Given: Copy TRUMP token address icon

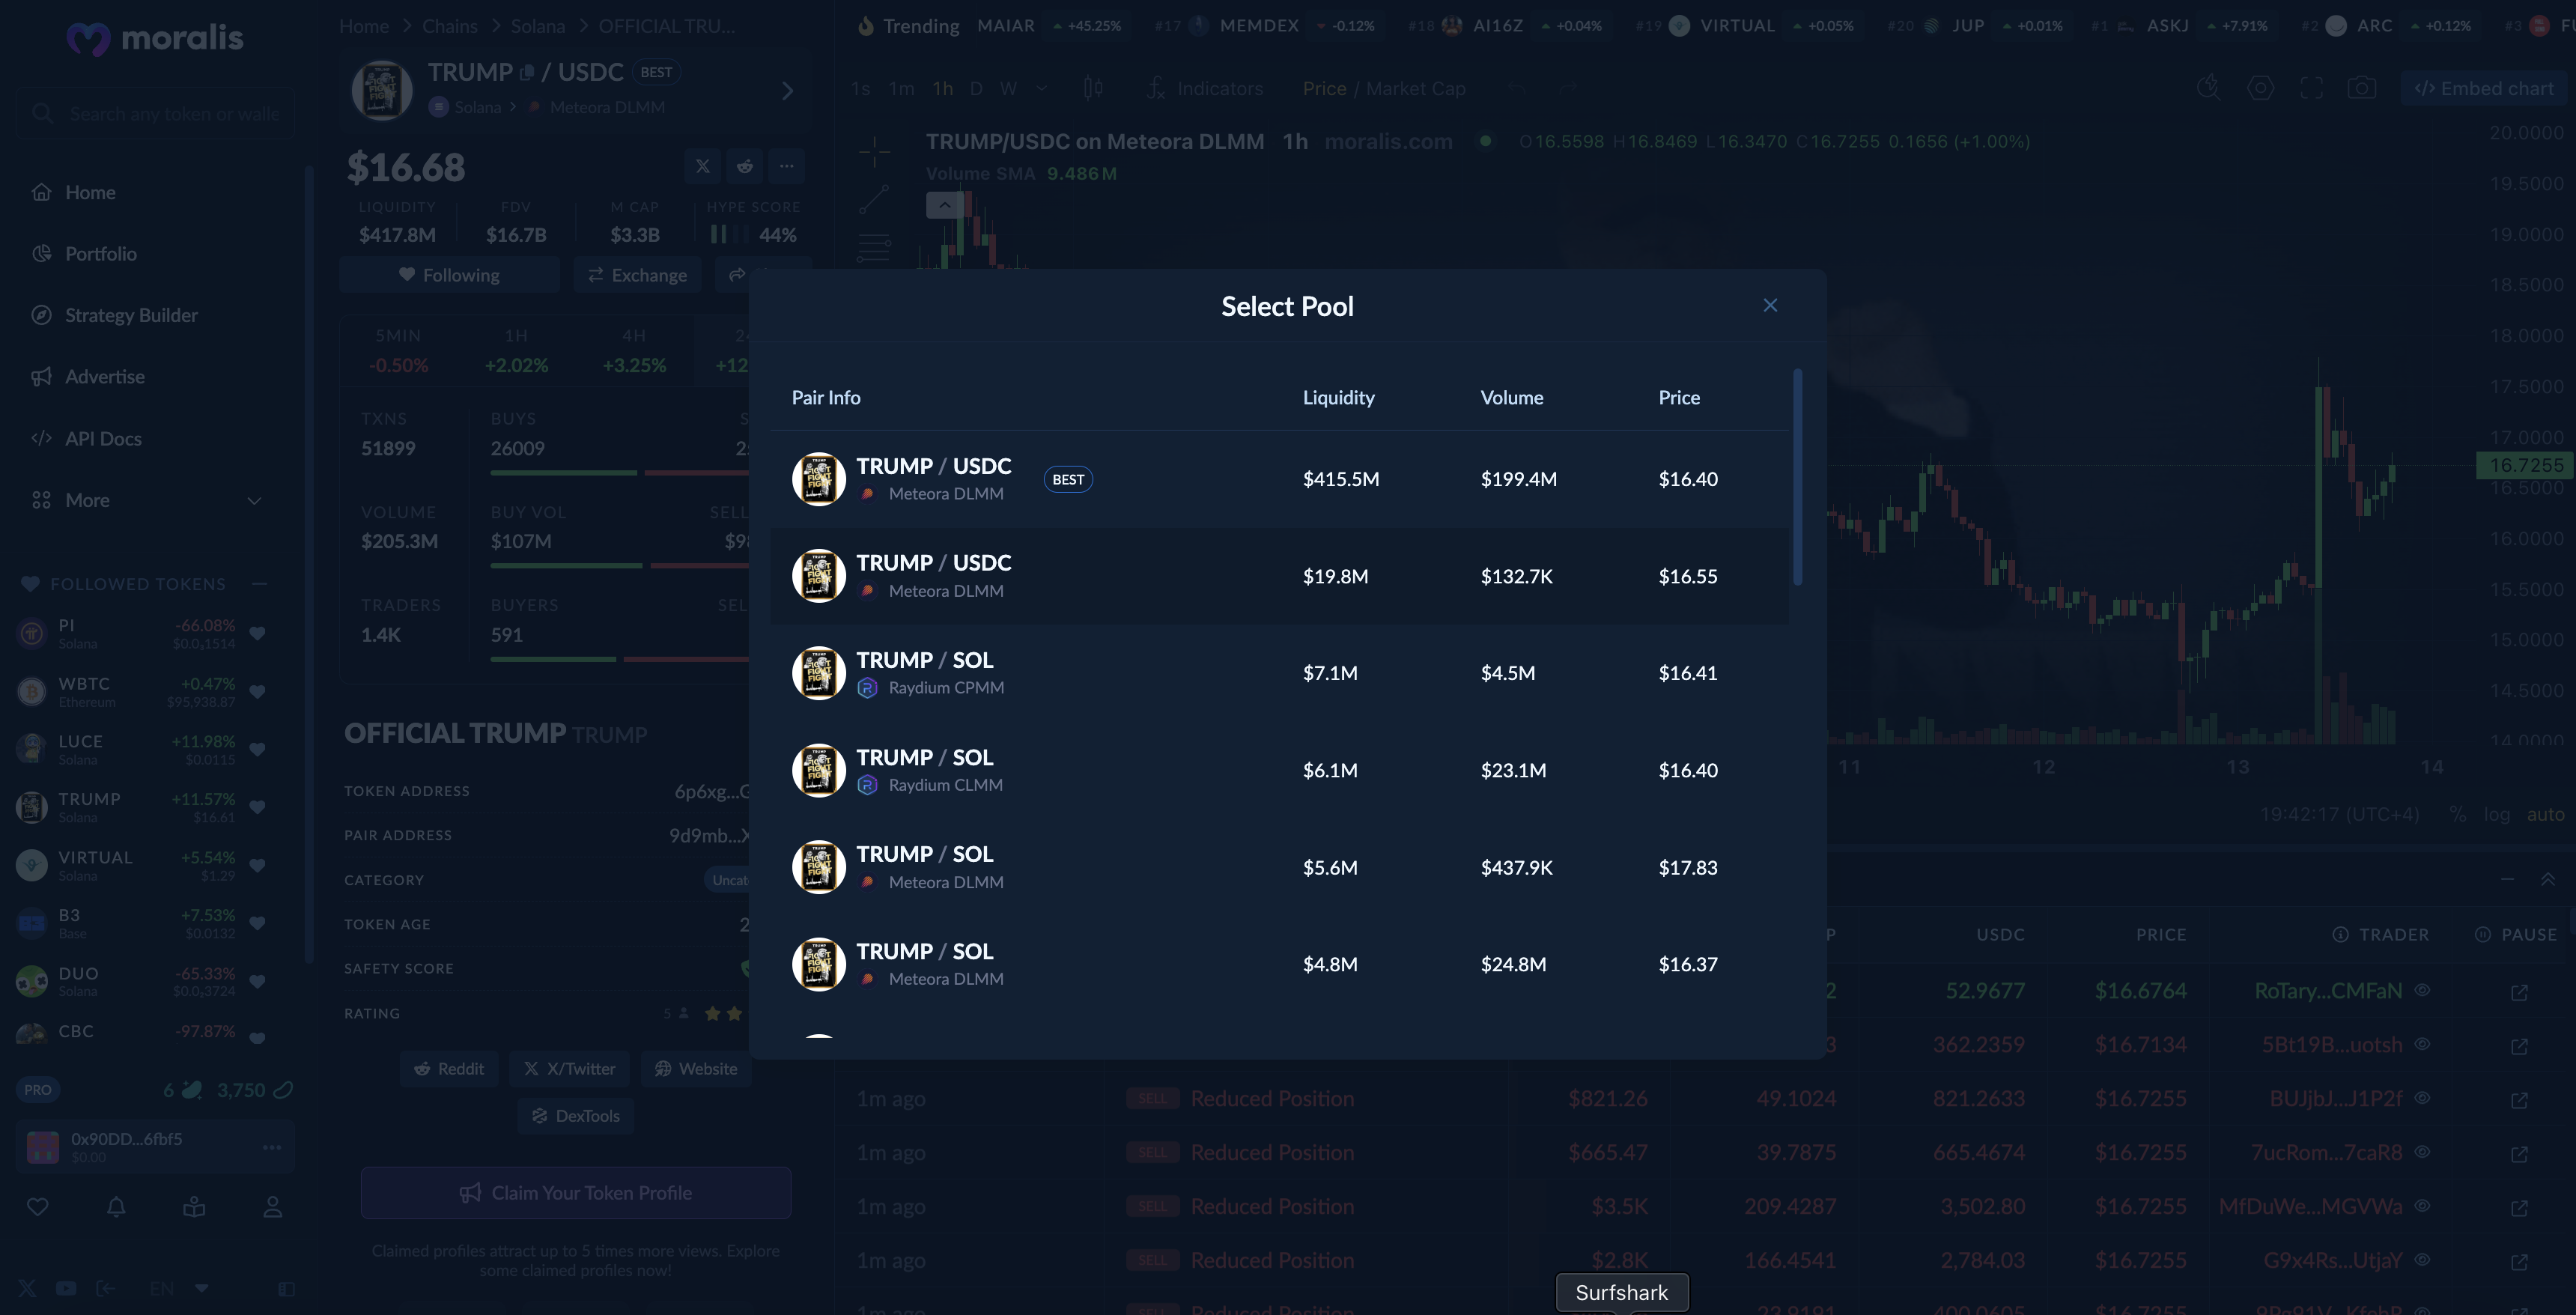Looking at the screenshot, I should pyautogui.click(x=527, y=72).
